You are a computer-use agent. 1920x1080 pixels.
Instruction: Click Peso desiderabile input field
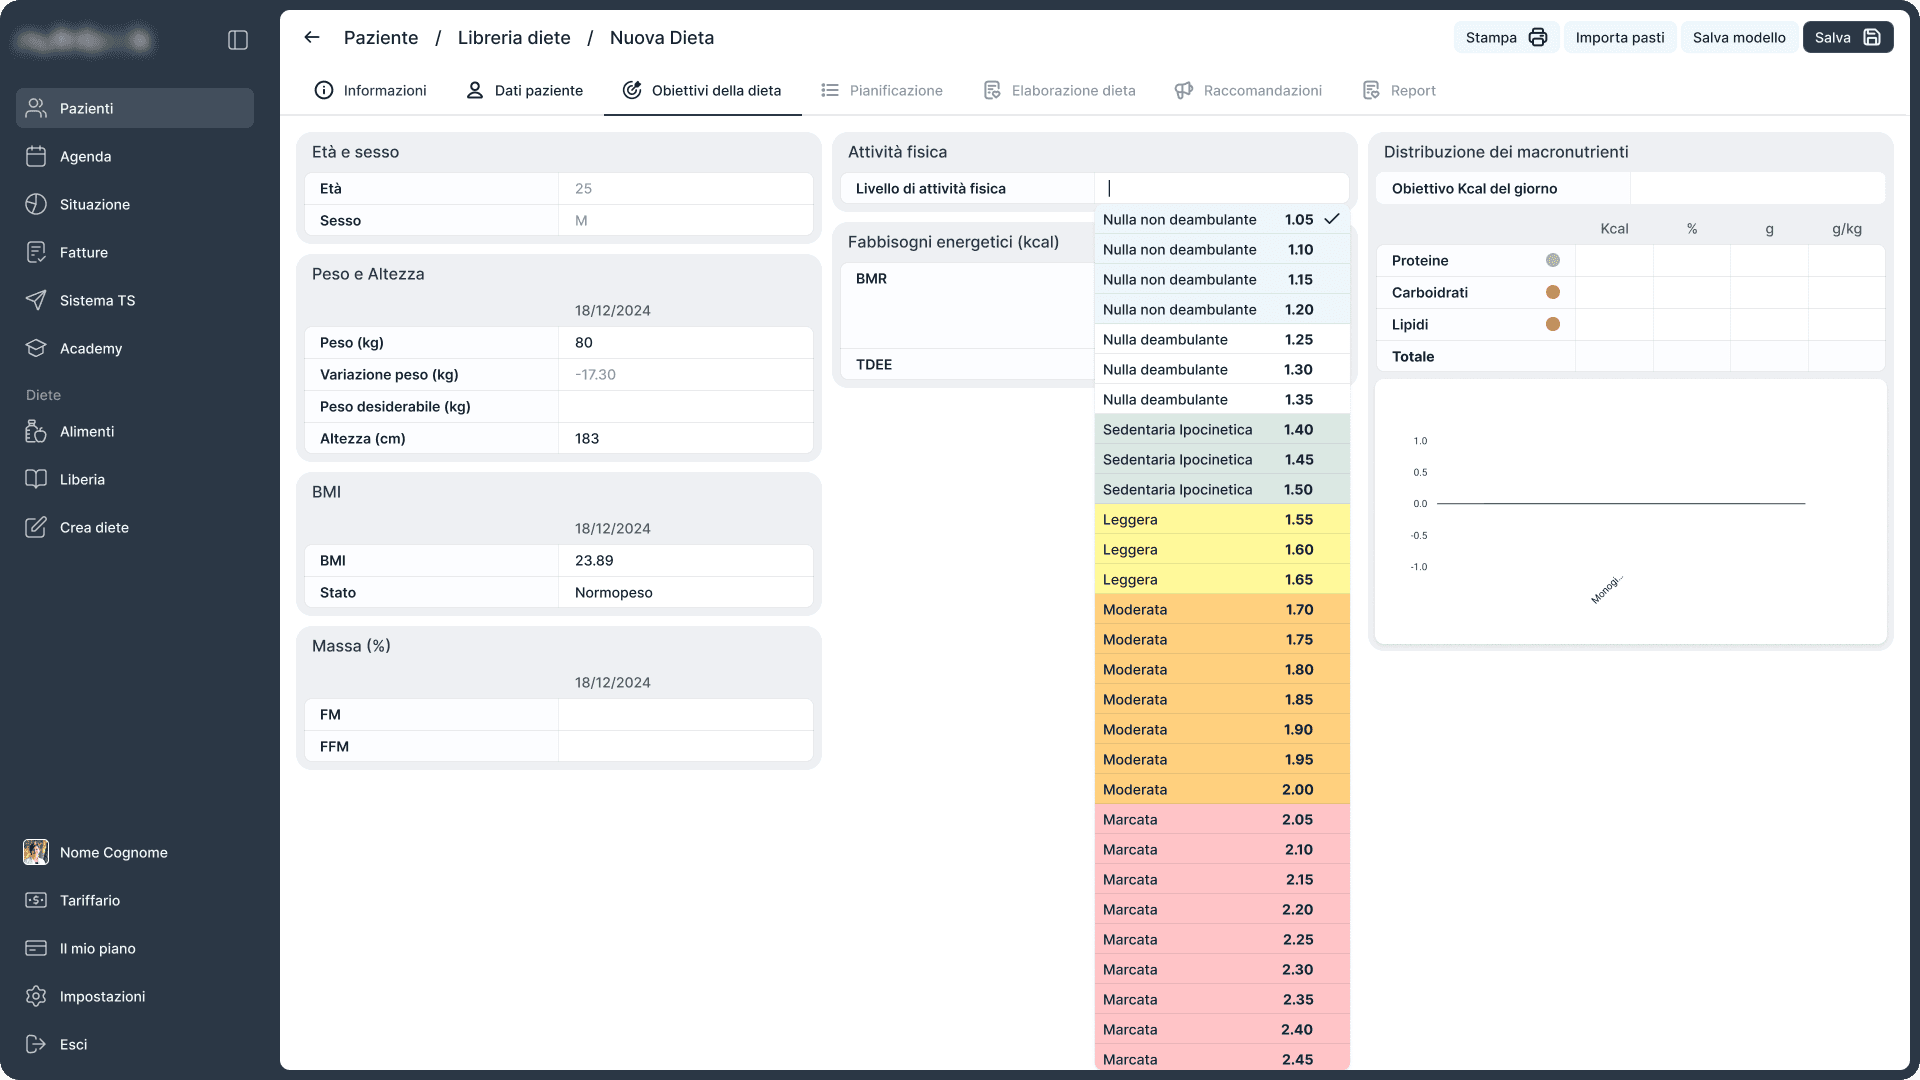pos(685,406)
